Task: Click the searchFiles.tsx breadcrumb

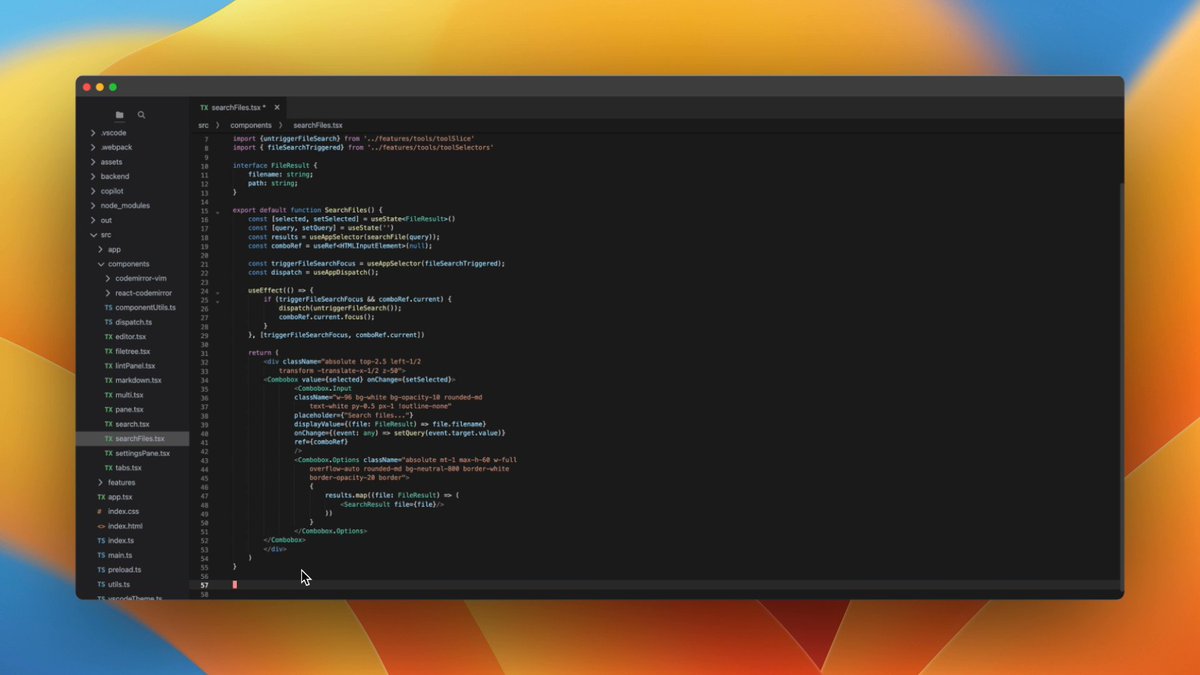Action: [318, 125]
